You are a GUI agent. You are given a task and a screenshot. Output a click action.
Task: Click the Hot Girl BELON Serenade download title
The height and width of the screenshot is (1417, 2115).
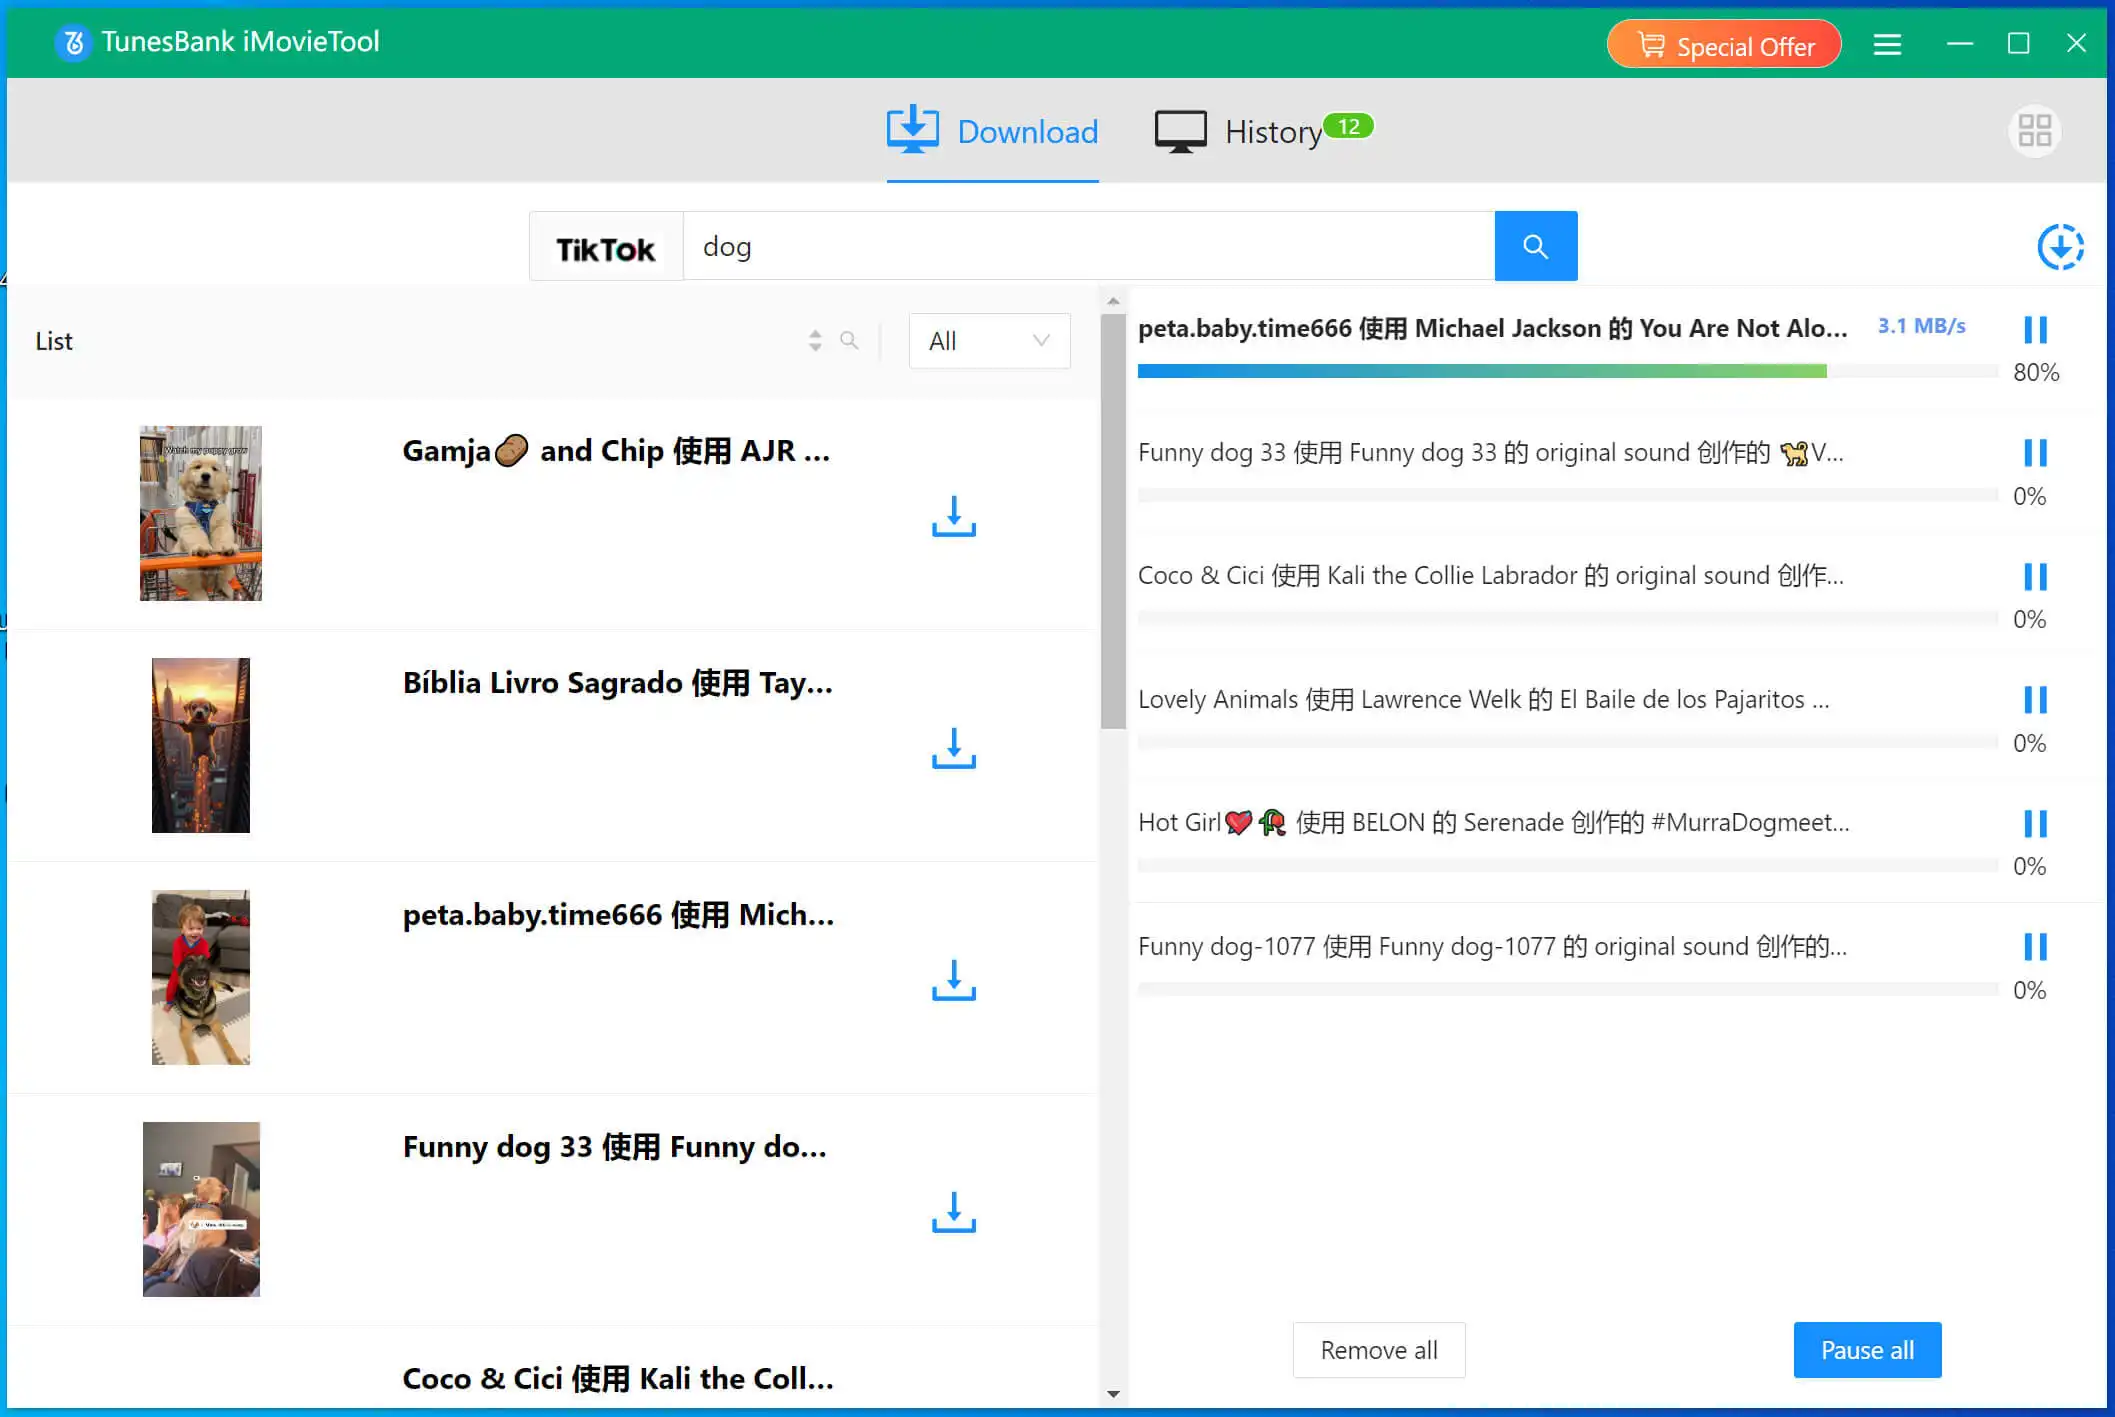coord(1493,823)
